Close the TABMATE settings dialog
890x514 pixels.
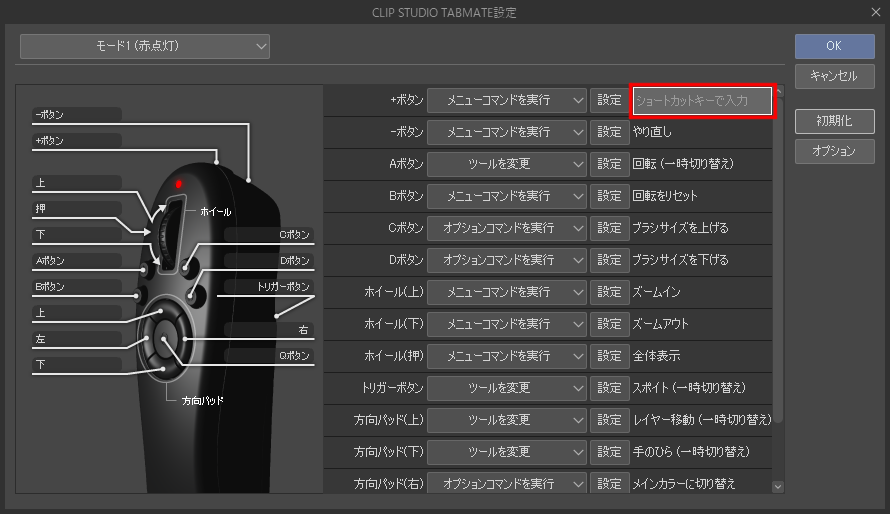tap(876, 12)
